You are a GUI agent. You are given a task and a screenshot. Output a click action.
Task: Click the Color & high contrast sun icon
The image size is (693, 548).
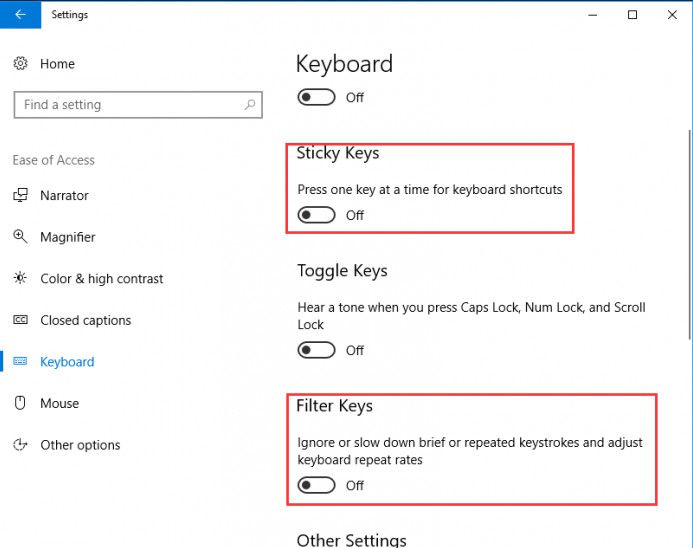(20, 278)
